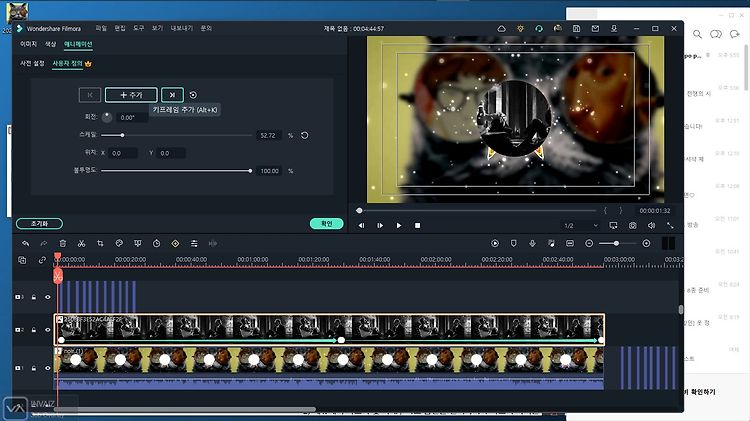
Task: Open the 내보내기 menu
Action: click(182, 28)
